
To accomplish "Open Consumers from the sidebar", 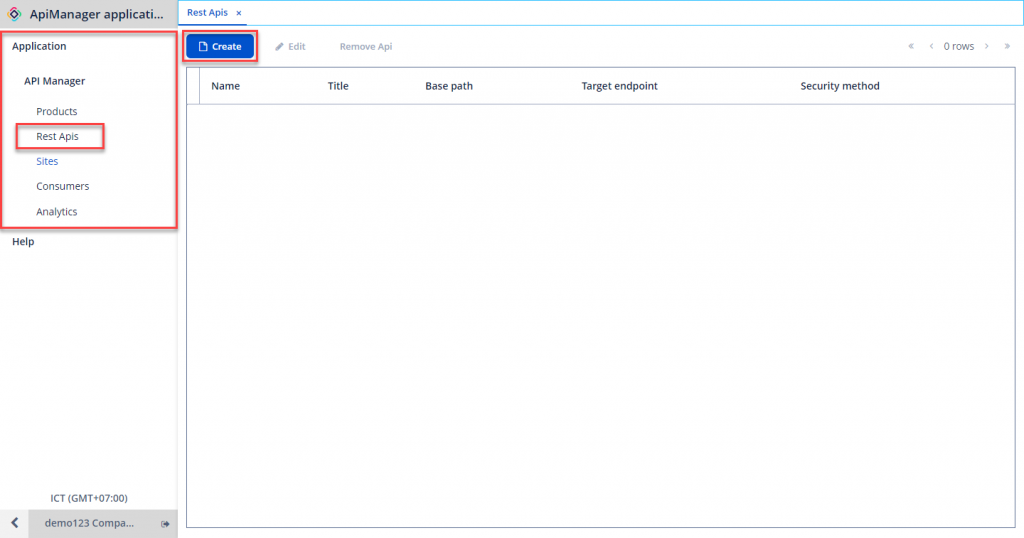I will [x=62, y=186].
